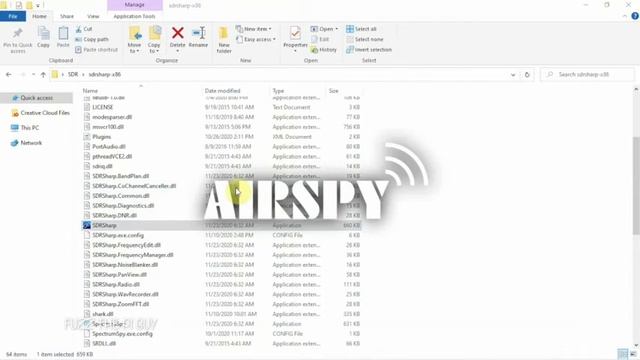This screenshot has width=640, height=360.
Task: Sort by the Size column header
Action: point(333,91)
